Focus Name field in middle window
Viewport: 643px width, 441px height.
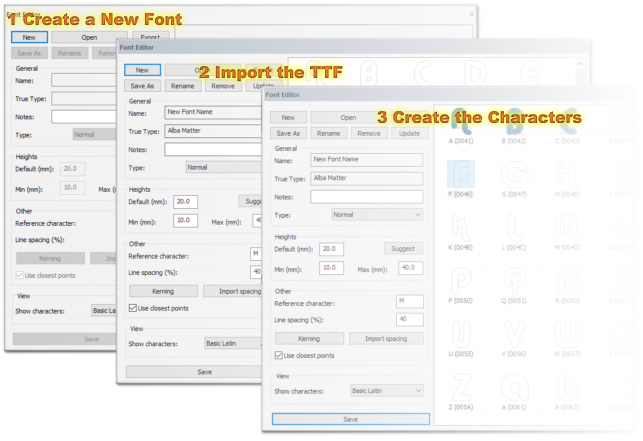coord(213,112)
